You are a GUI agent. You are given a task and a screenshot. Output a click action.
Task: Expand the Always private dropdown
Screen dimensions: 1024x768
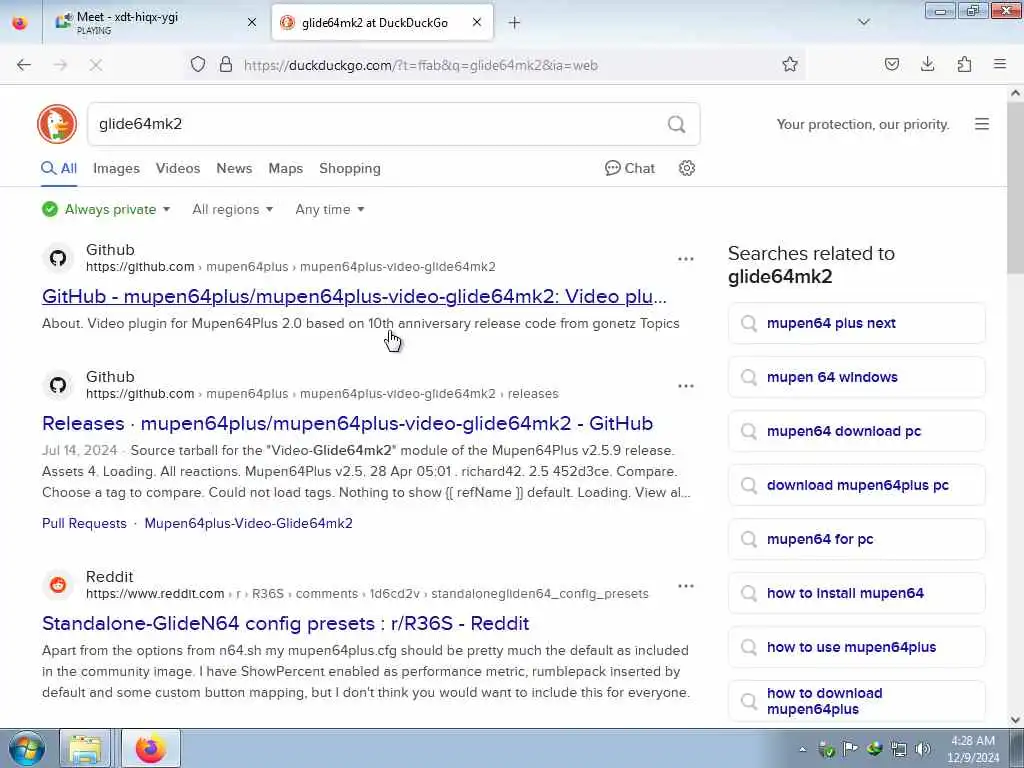pos(106,209)
